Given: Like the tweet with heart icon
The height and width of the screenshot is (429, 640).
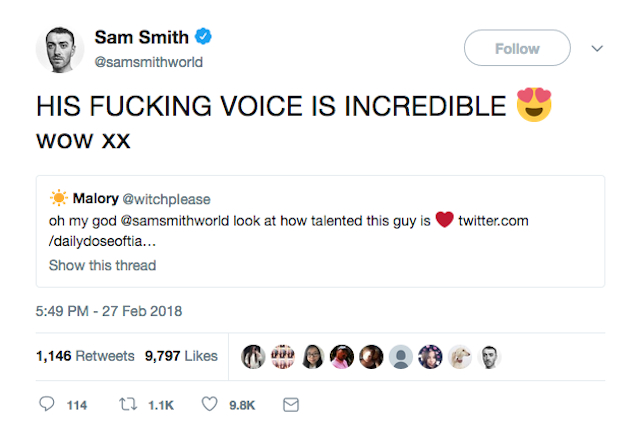Looking at the screenshot, I should coord(210,405).
